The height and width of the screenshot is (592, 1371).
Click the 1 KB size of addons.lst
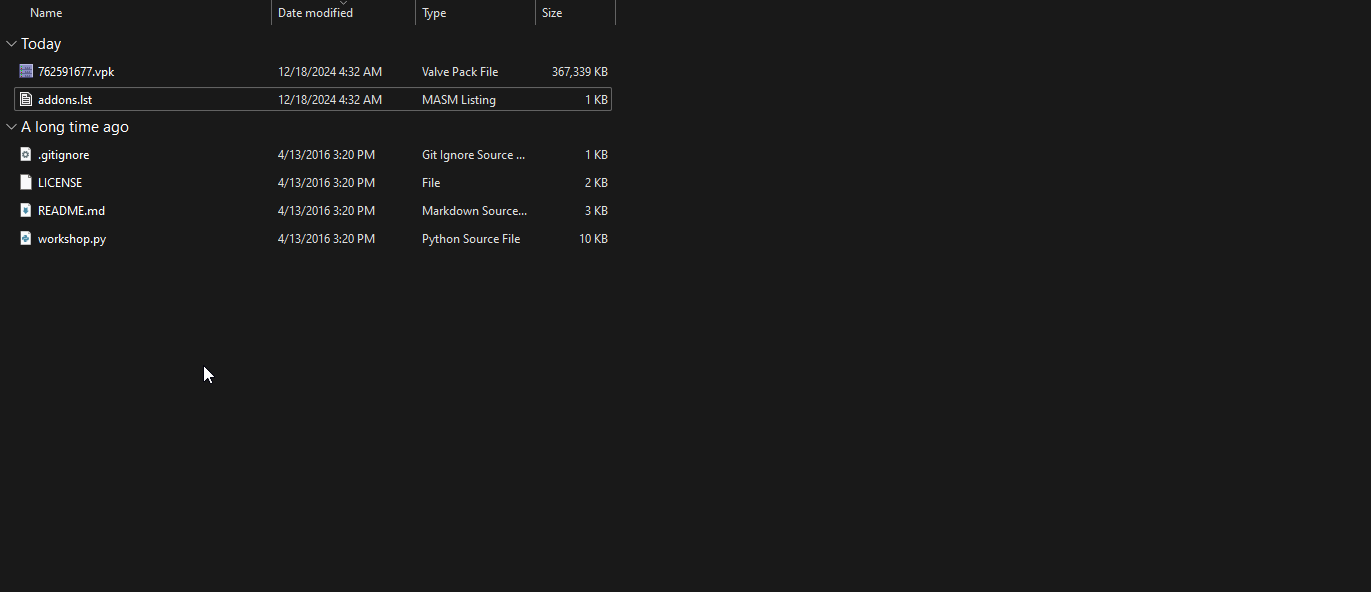tap(596, 100)
